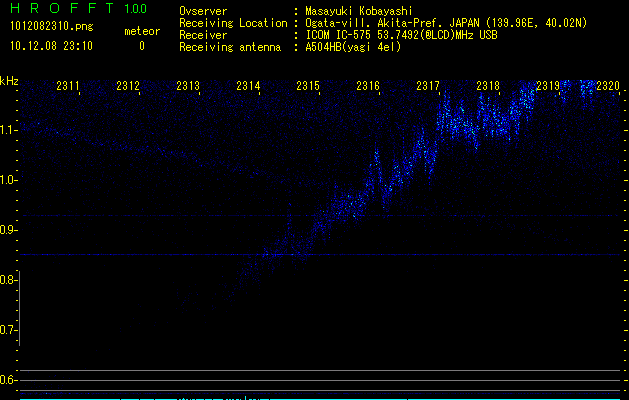The width and height of the screenshot is (629, 400).
Task: Click the 0.8 kHz axis label
Action: point(8,280)
